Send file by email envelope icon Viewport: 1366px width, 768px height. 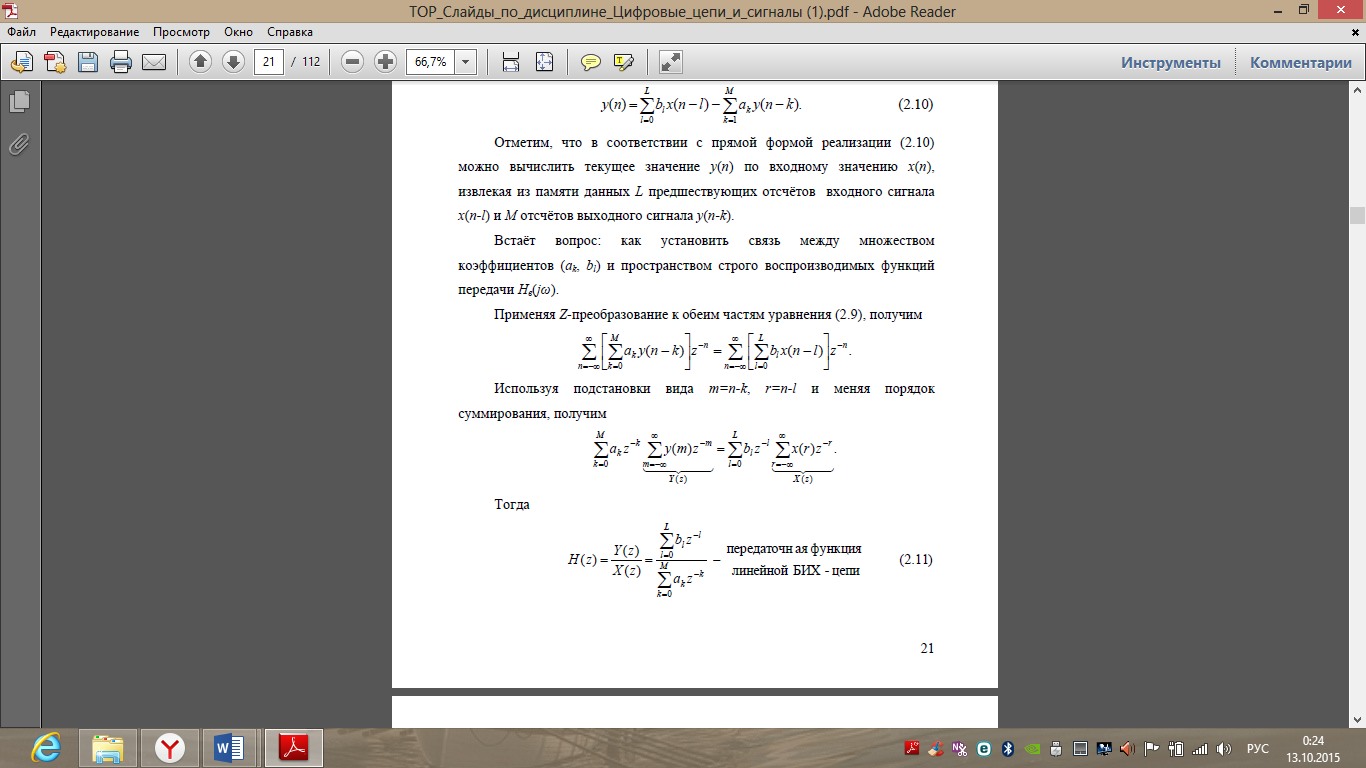pos(154,62)
